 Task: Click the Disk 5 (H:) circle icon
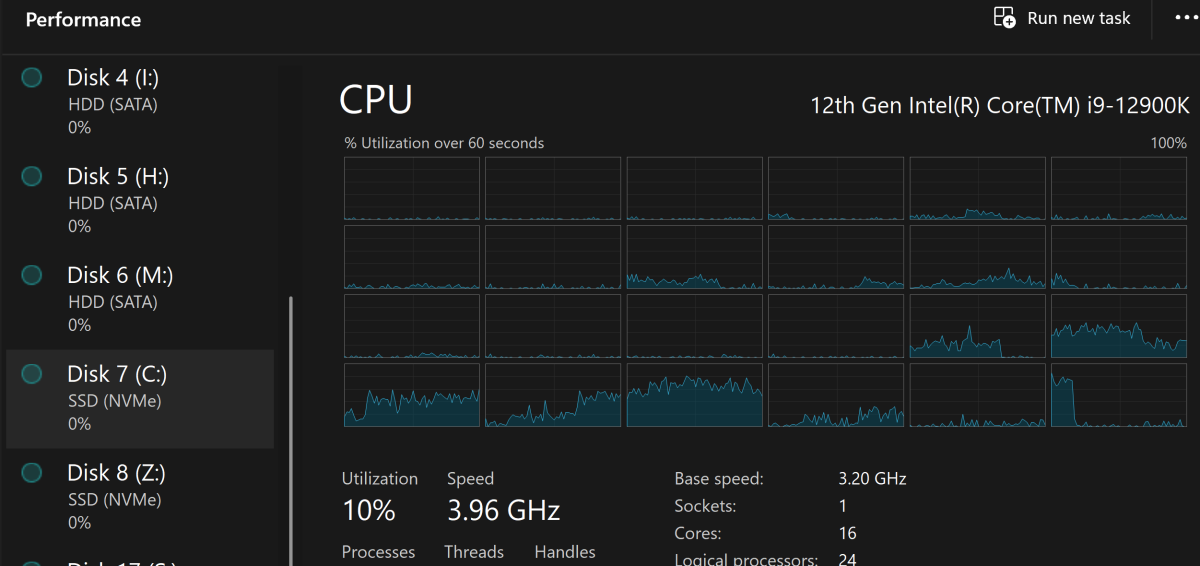[32, 176]
